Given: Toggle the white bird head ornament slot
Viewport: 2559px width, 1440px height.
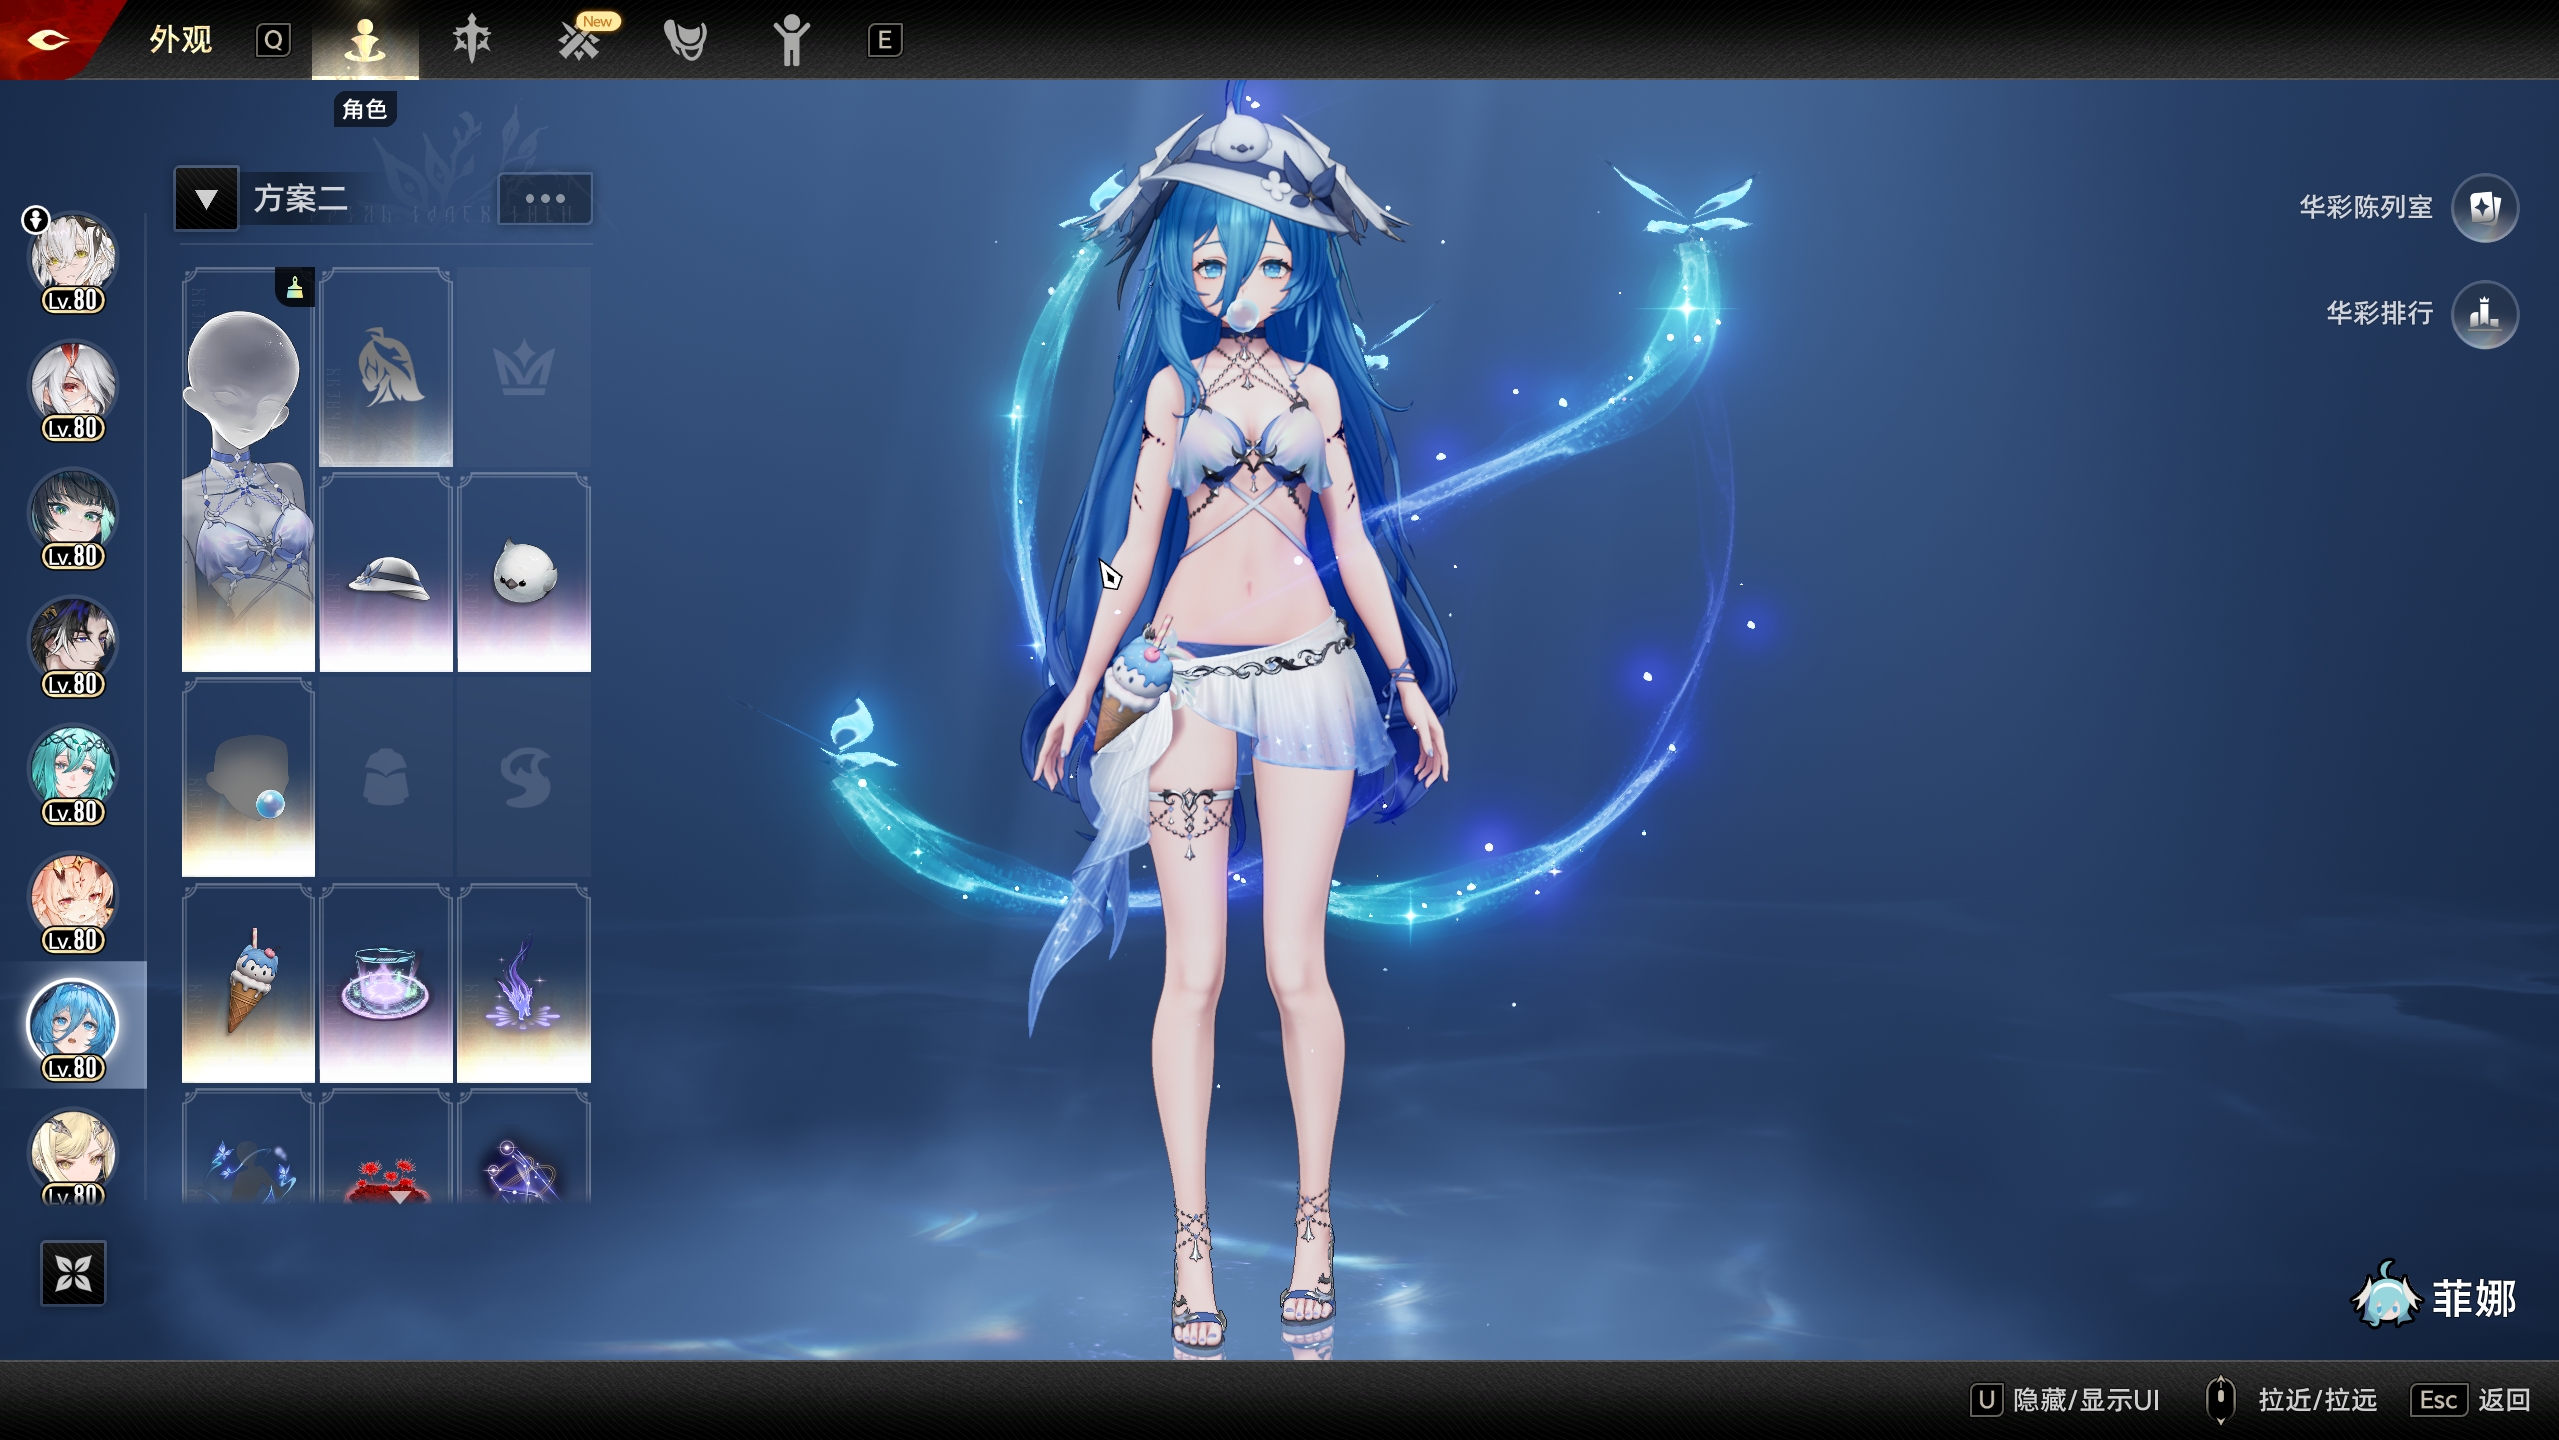Looking at the screenshot, I should coord(524,573).
